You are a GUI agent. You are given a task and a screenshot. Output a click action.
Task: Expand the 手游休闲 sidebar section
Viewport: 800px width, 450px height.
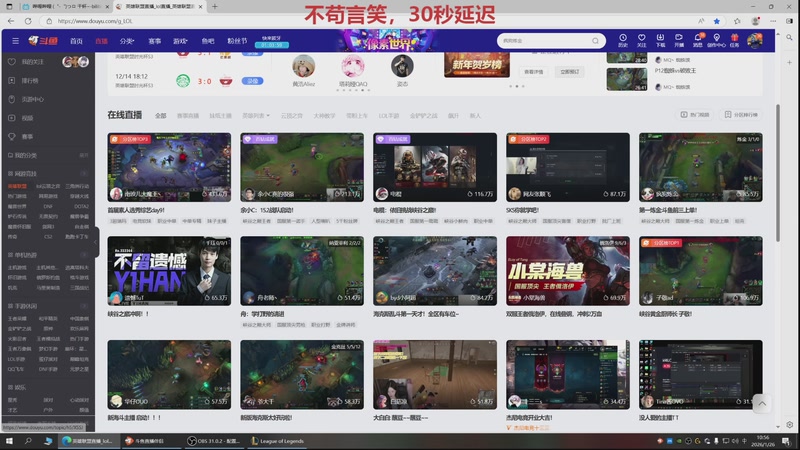tap(84, 306)
